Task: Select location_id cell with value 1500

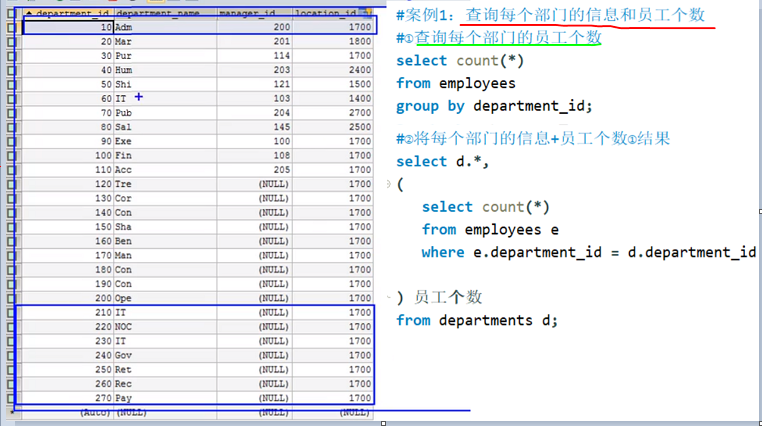Action: [x=333, y=85]
